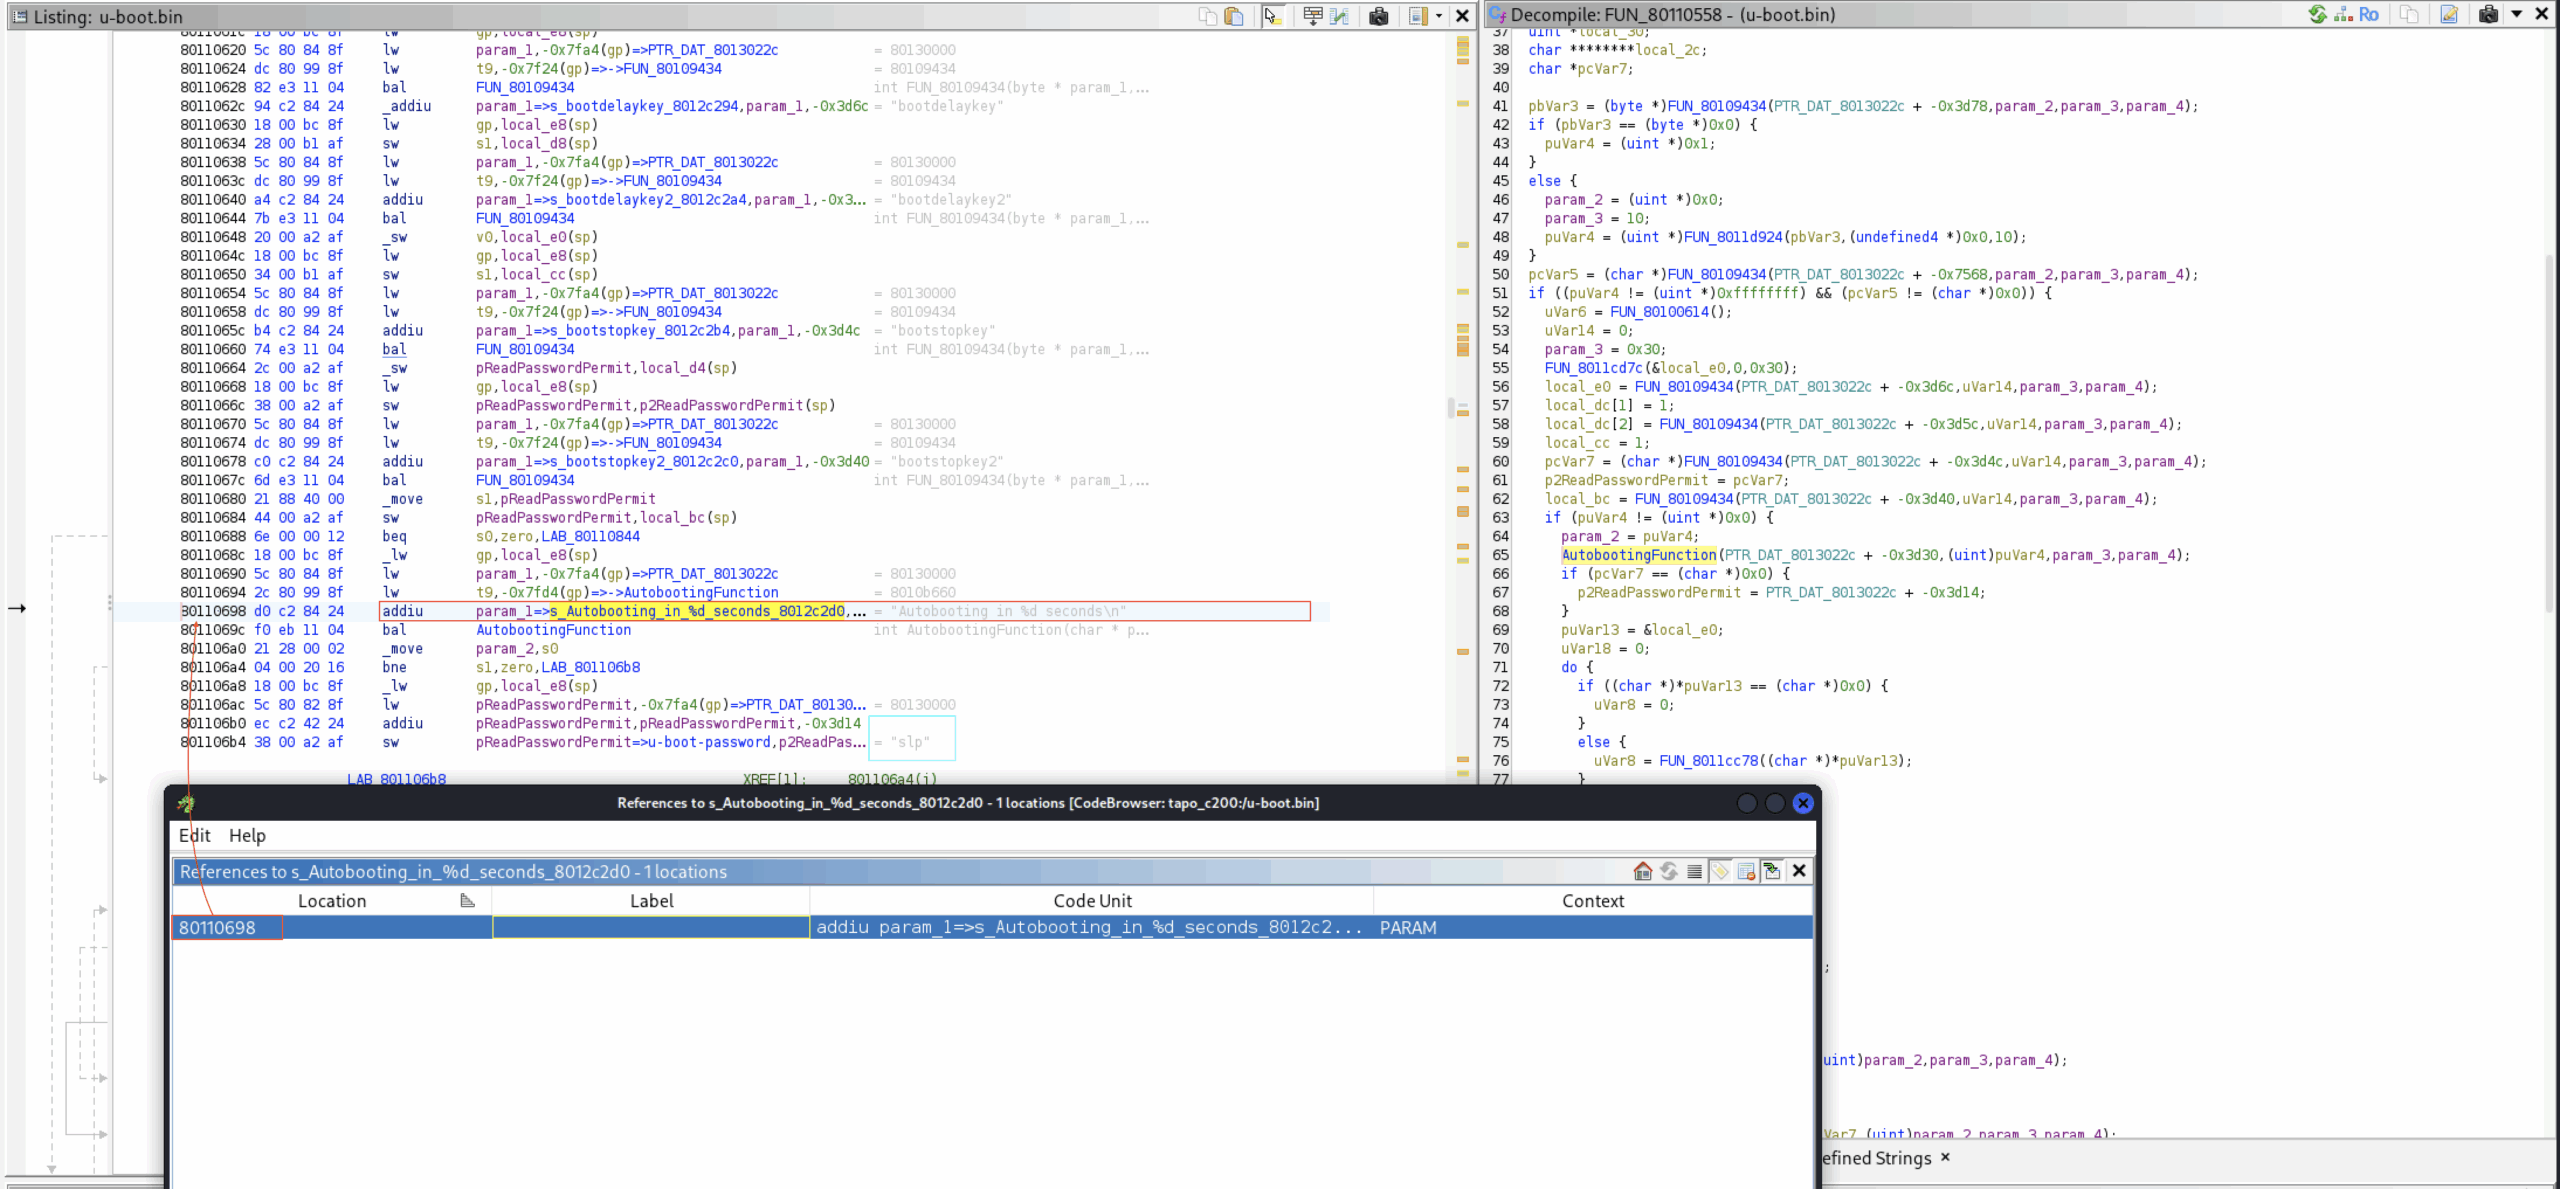Click the select-all-rows lines icon in References

tap(1694, 871)
